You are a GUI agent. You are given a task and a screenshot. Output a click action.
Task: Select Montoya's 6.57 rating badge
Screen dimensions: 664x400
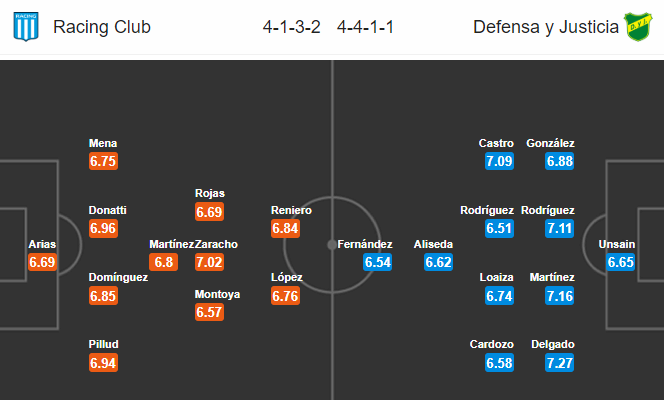point(209,312)
